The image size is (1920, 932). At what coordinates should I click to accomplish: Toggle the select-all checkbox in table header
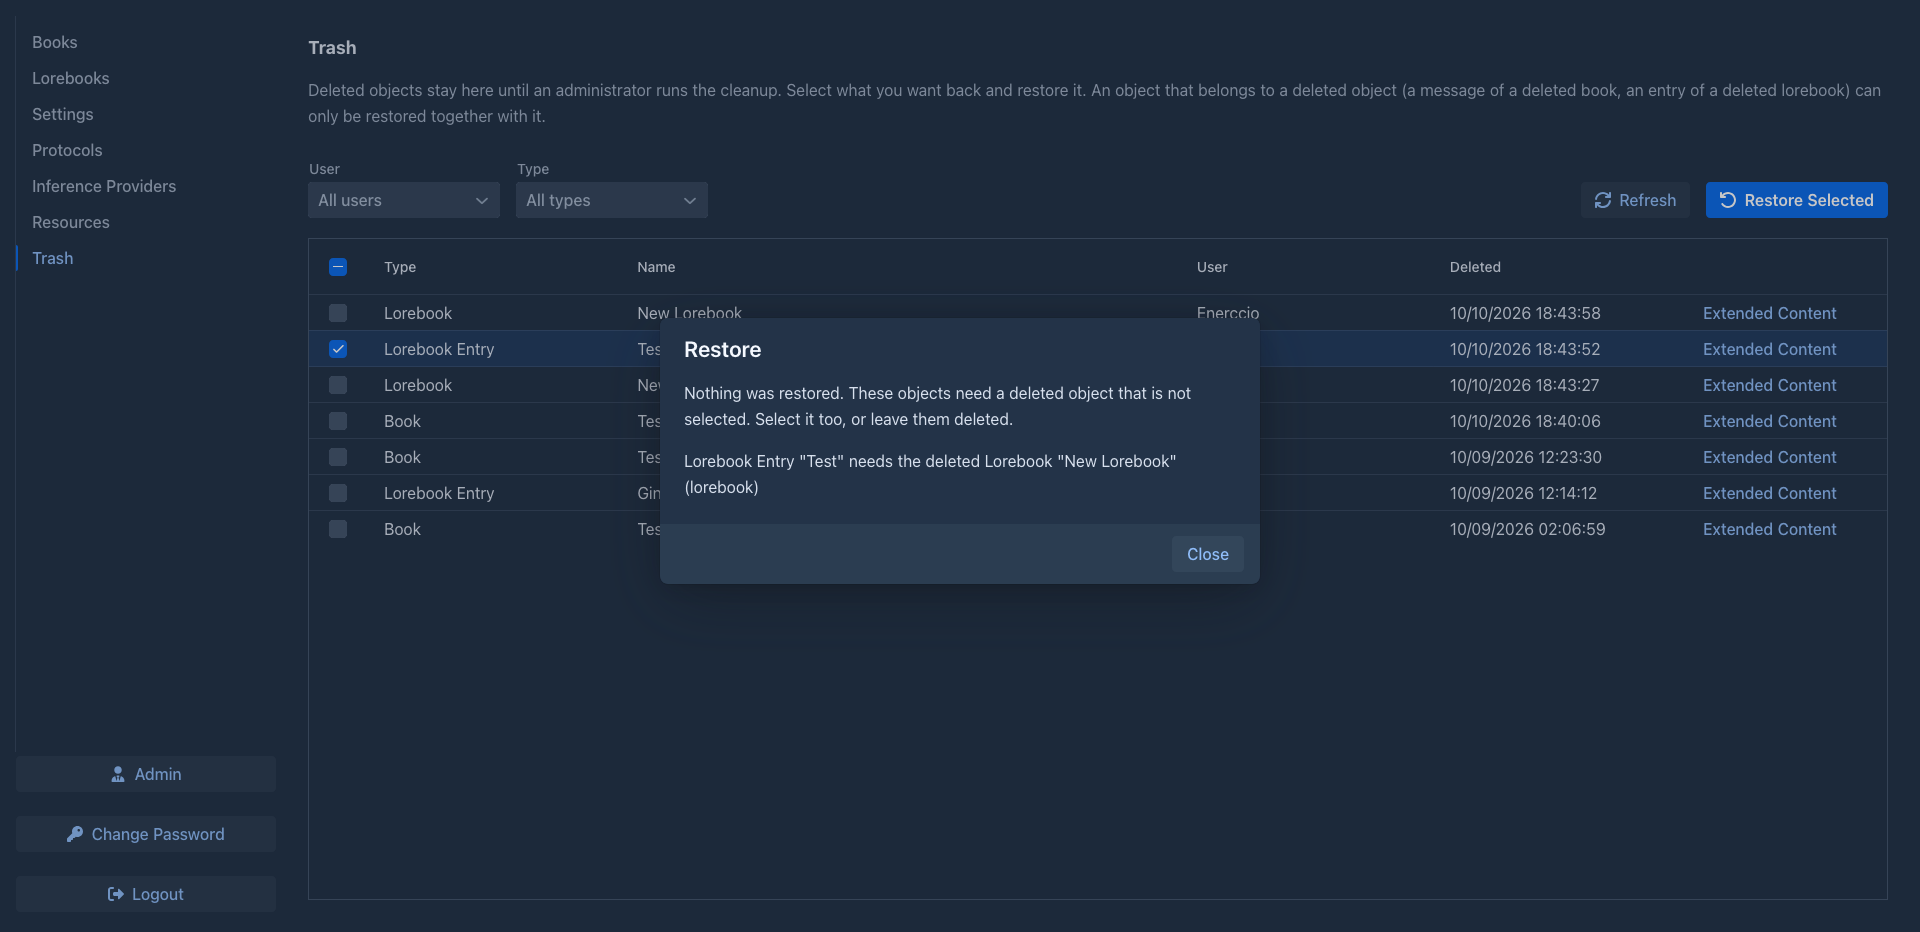pyautogui.click(x=338, y=267)
